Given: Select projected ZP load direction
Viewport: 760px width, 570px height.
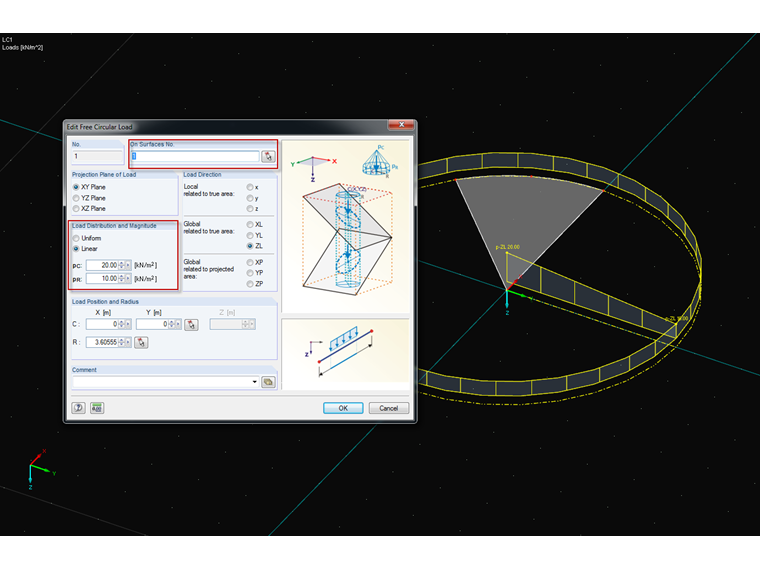Looking at the screenshot, I should point(250,284).
